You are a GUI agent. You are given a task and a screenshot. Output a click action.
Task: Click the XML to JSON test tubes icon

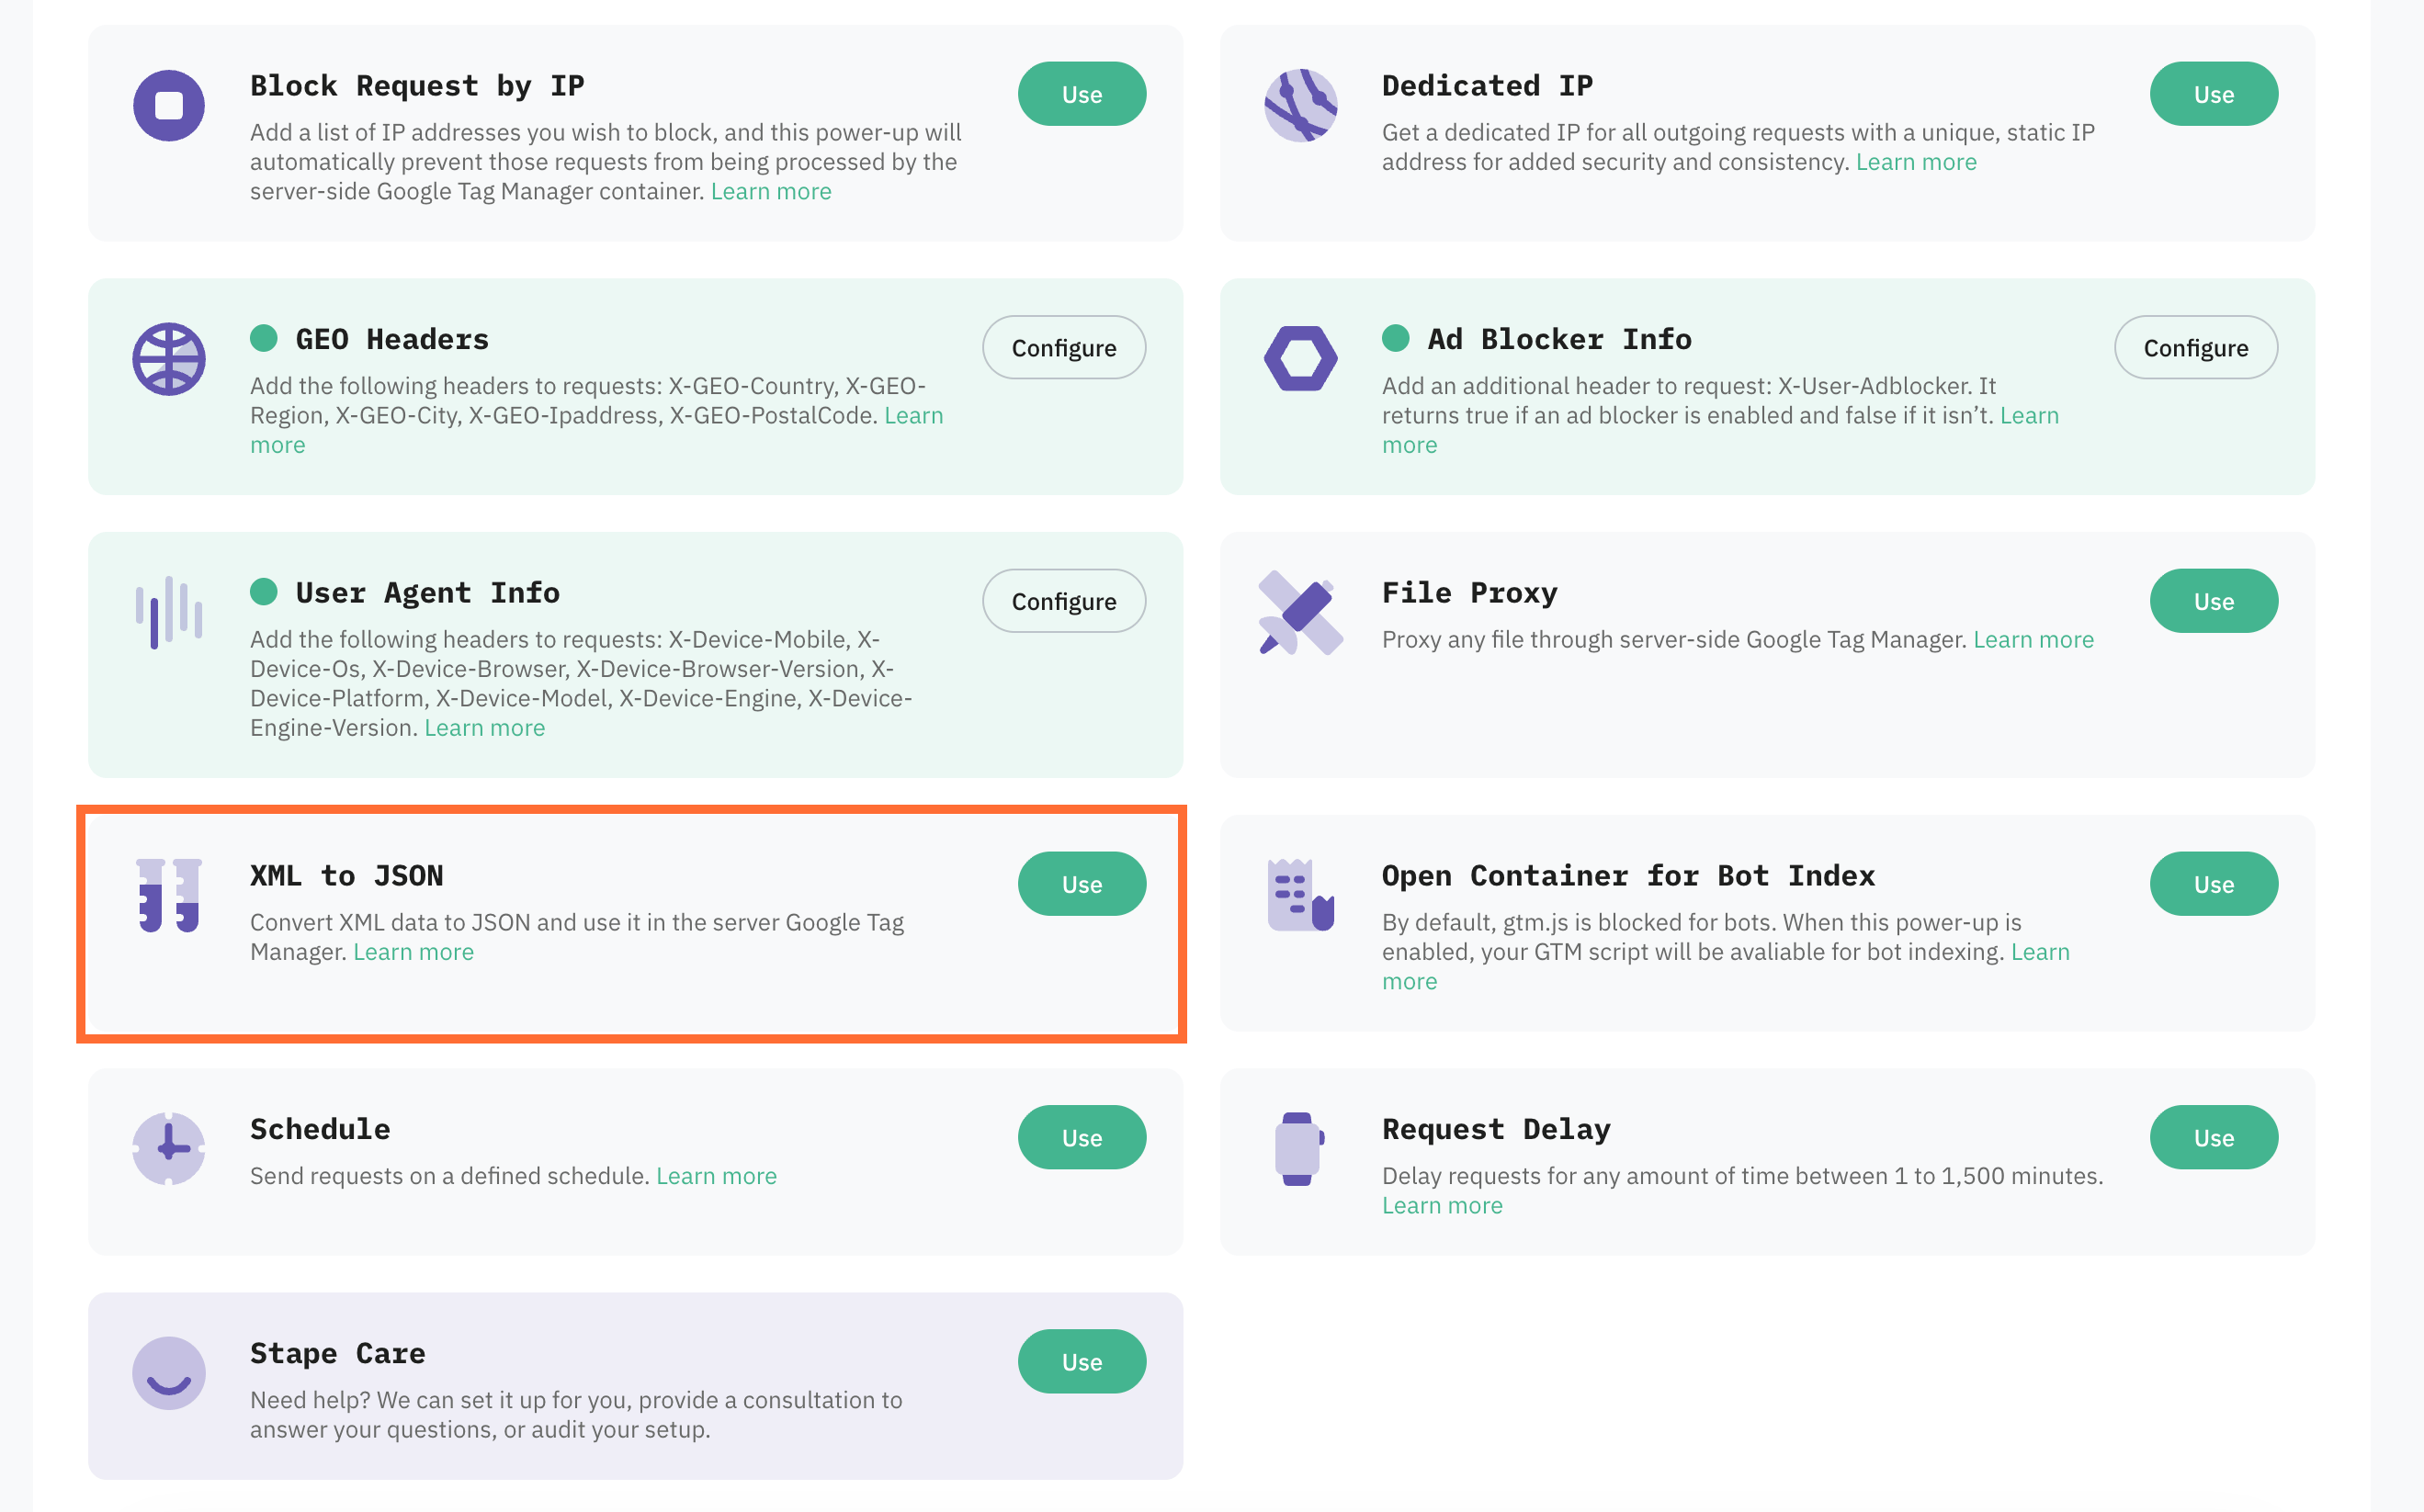[169, 895]
